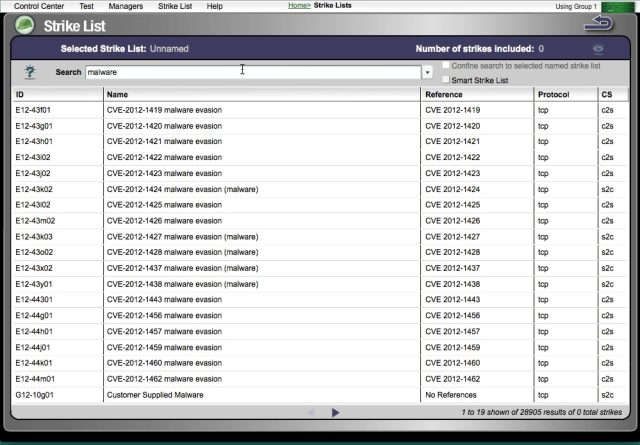Click Unnamed selected strike list name
Screen dimensions: 640x445
(x=169, y=49)
